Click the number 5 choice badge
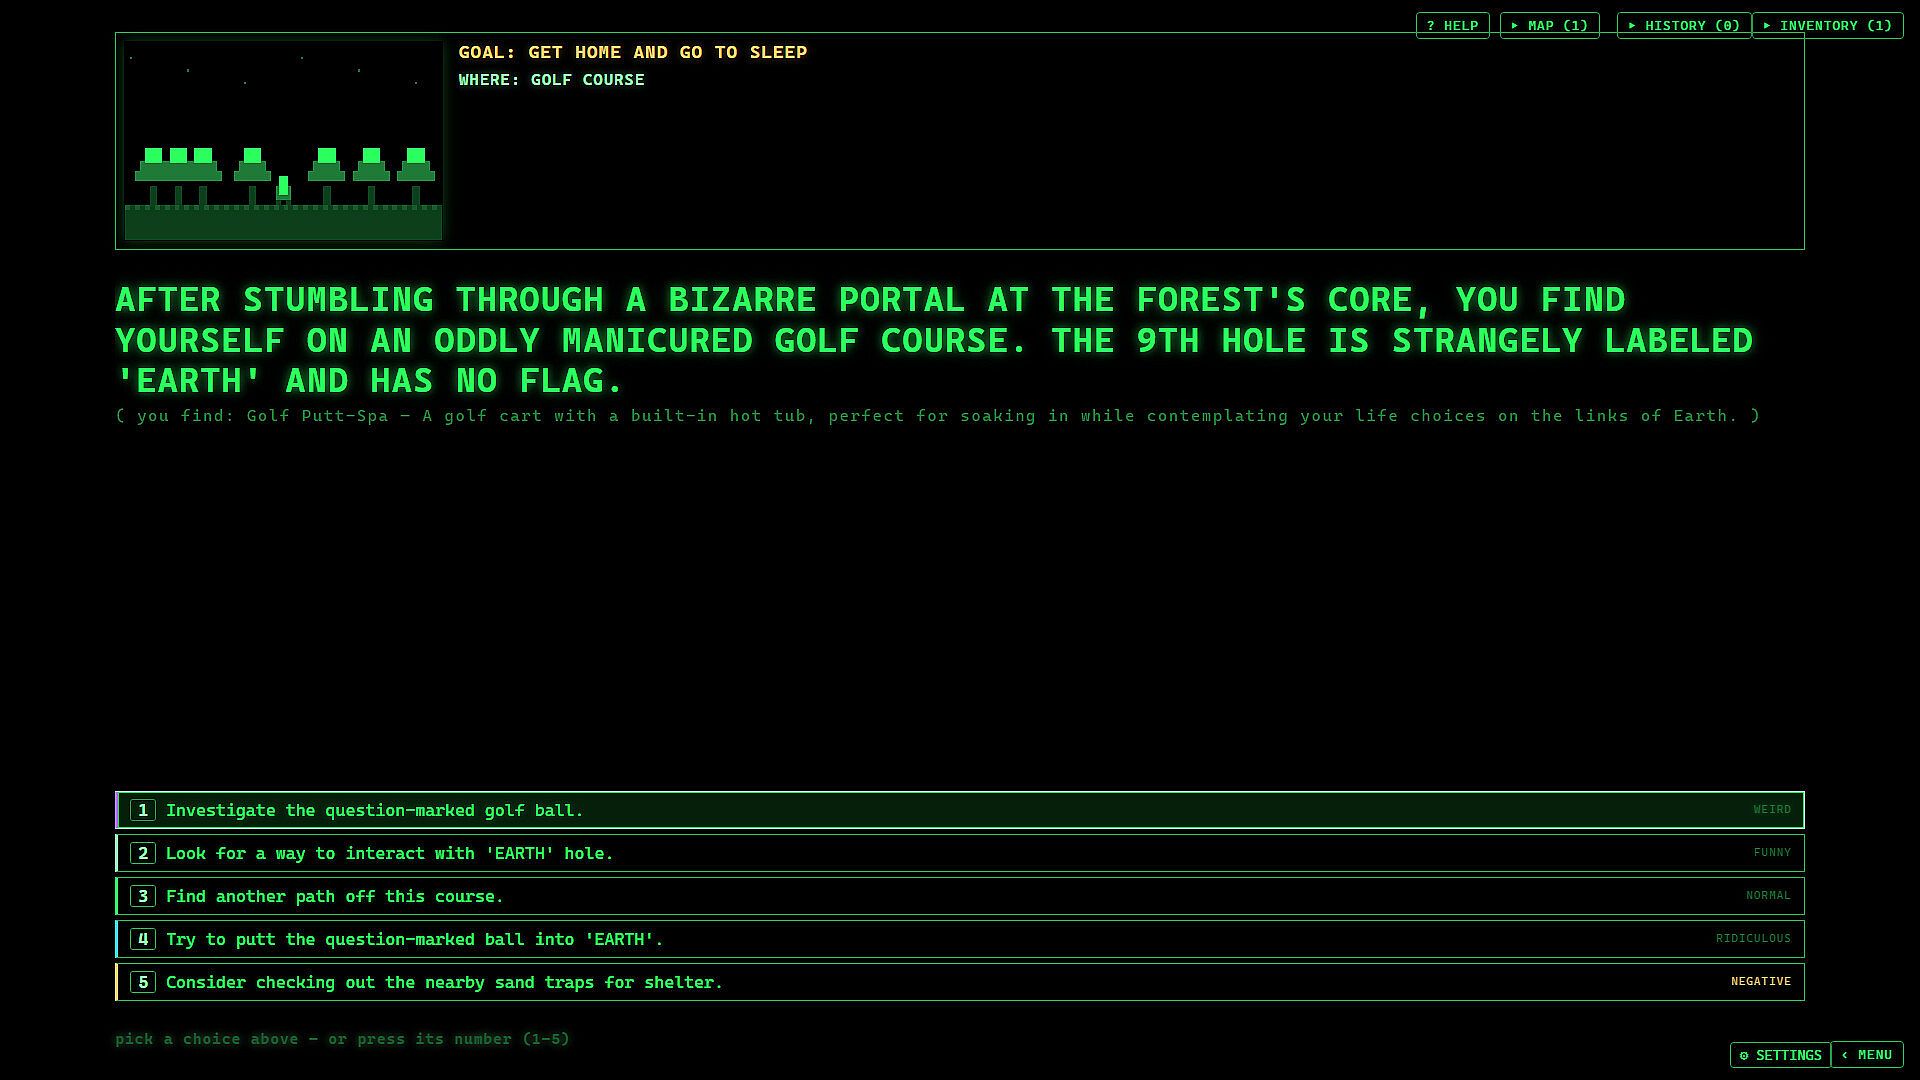Screen dimensions: 1920x1080 [143, 982]
